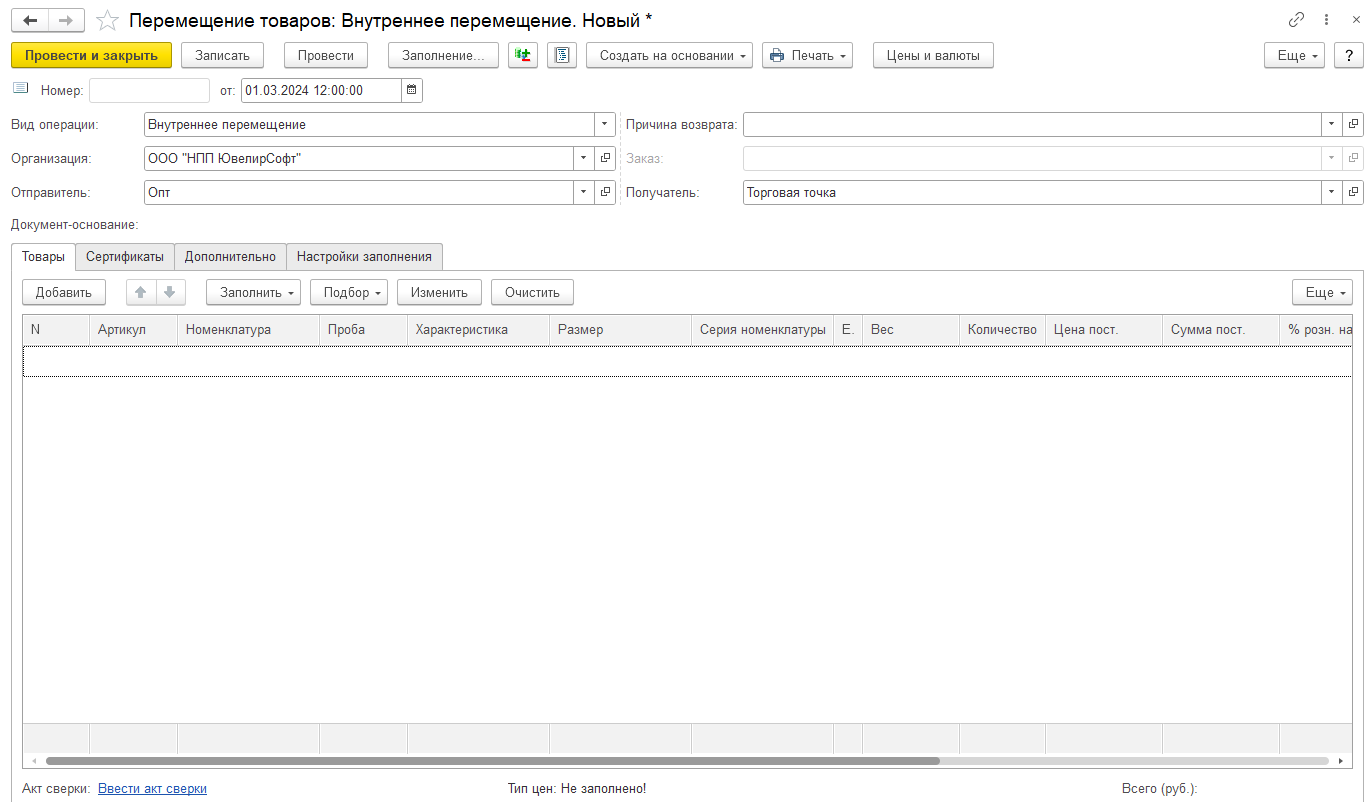Click Провести и закрыть
Image resolution: width=1371 pixels, height=810 pixels.
(x=92, y=55)
